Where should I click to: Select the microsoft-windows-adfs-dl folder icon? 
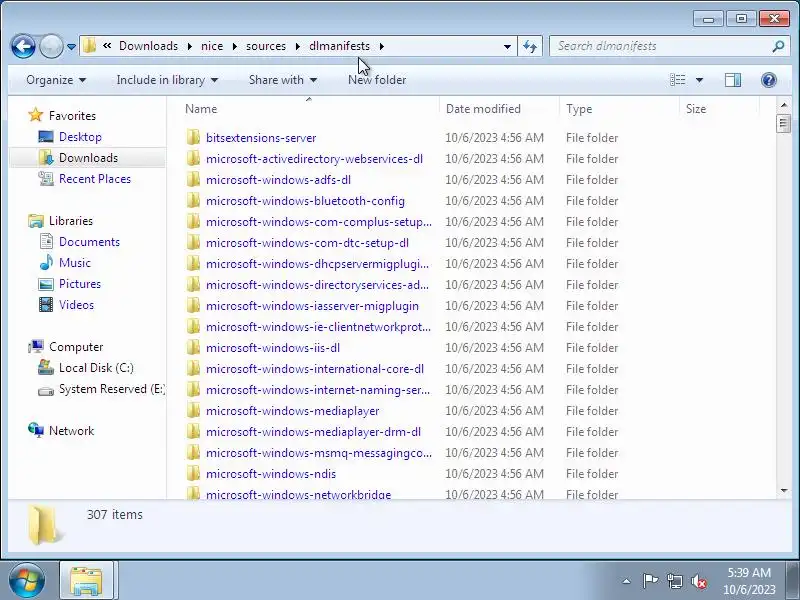pos(193,179)
